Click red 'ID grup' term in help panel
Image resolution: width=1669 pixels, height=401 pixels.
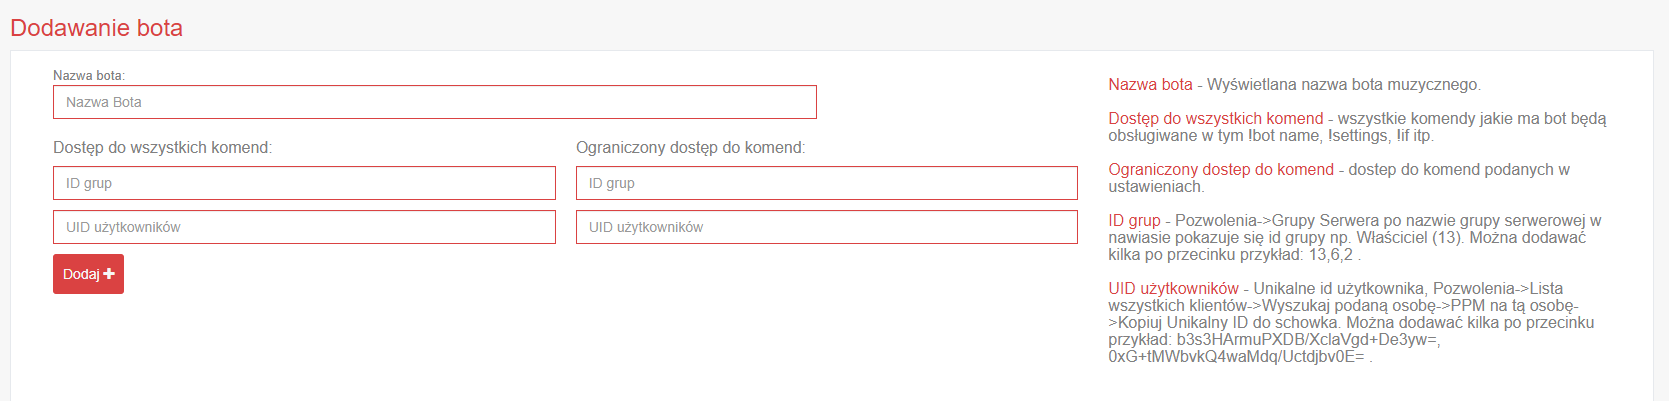pyautogui.click(x=1134, y=221)
